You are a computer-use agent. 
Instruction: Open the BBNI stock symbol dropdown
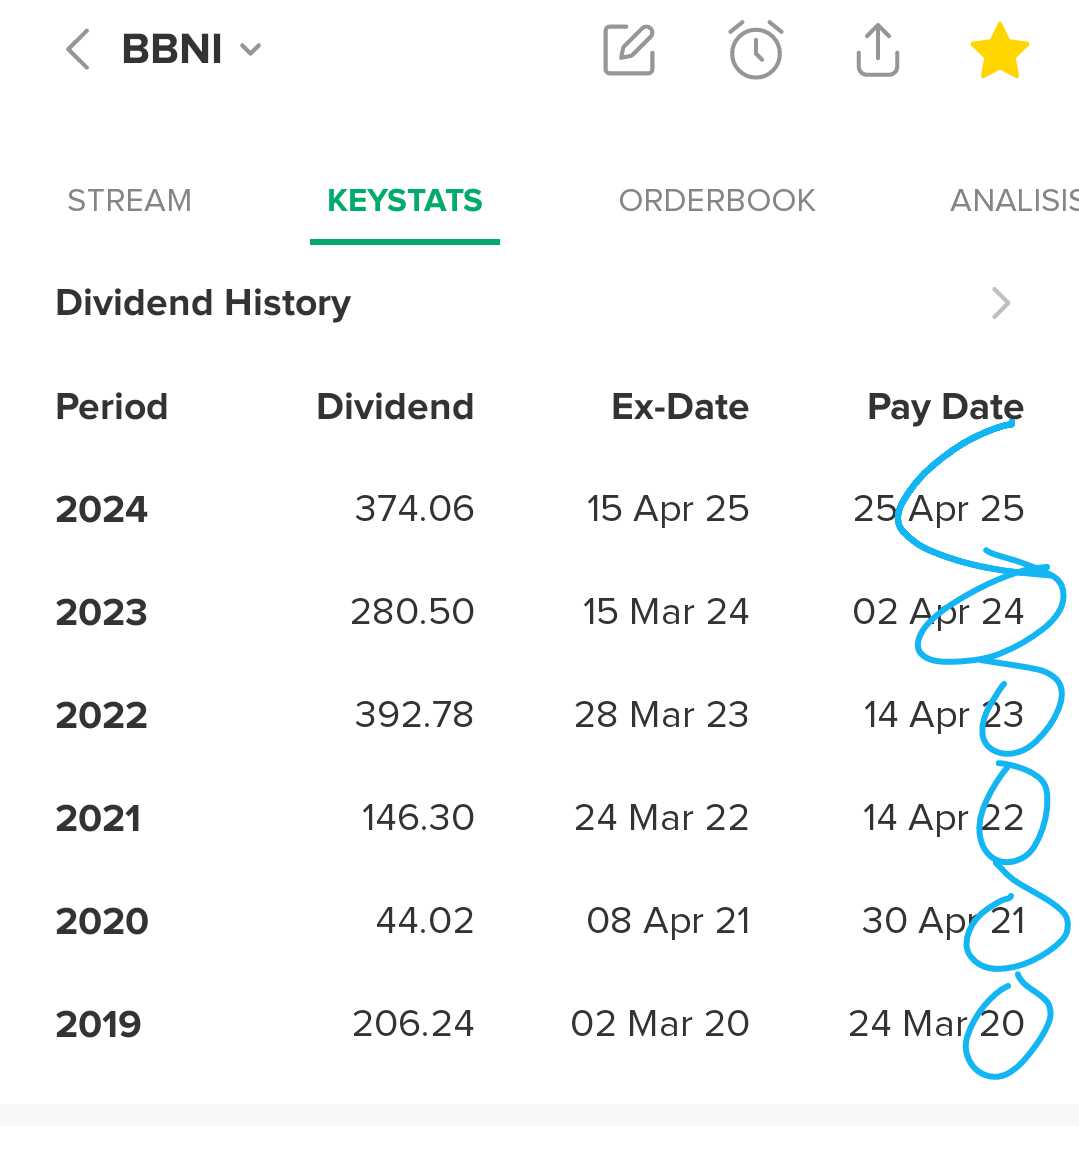tap(191, 49)
